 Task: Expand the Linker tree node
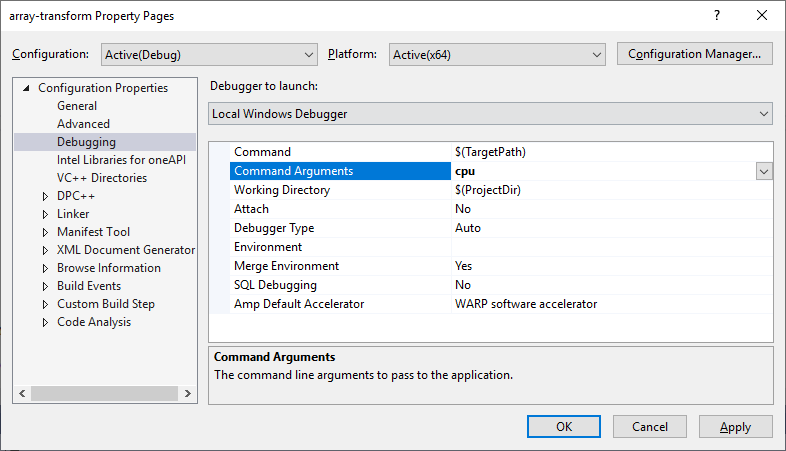tap(45, 214)
